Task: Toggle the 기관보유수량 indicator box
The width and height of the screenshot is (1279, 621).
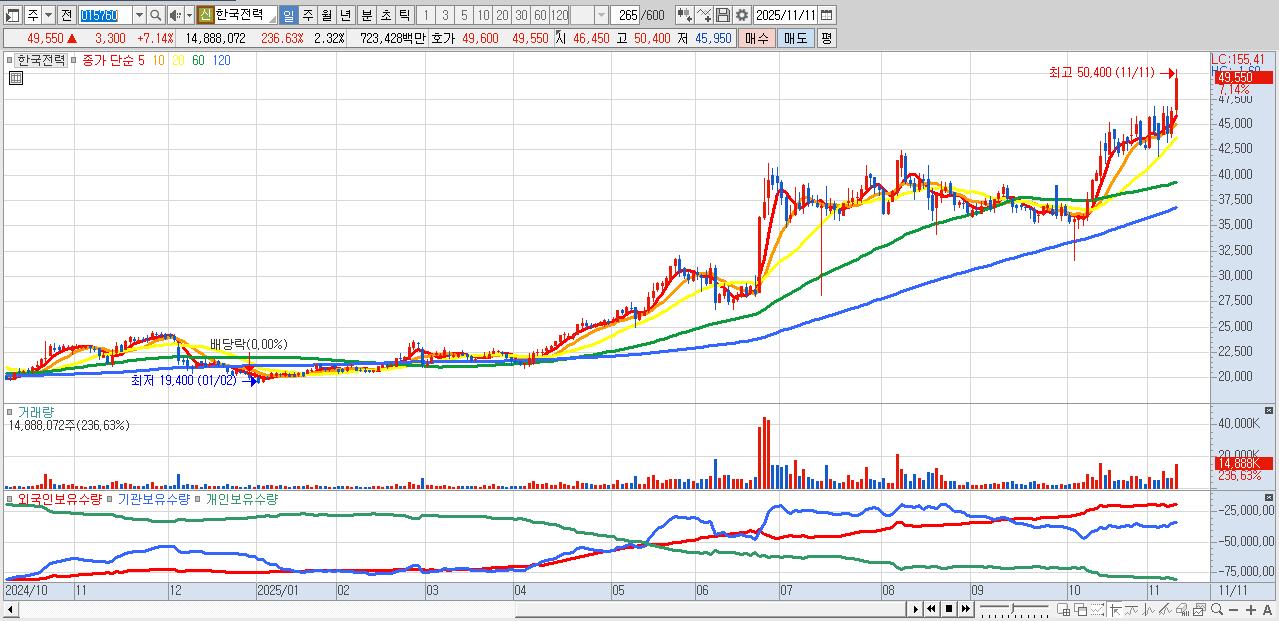Action: click(112, 498)
